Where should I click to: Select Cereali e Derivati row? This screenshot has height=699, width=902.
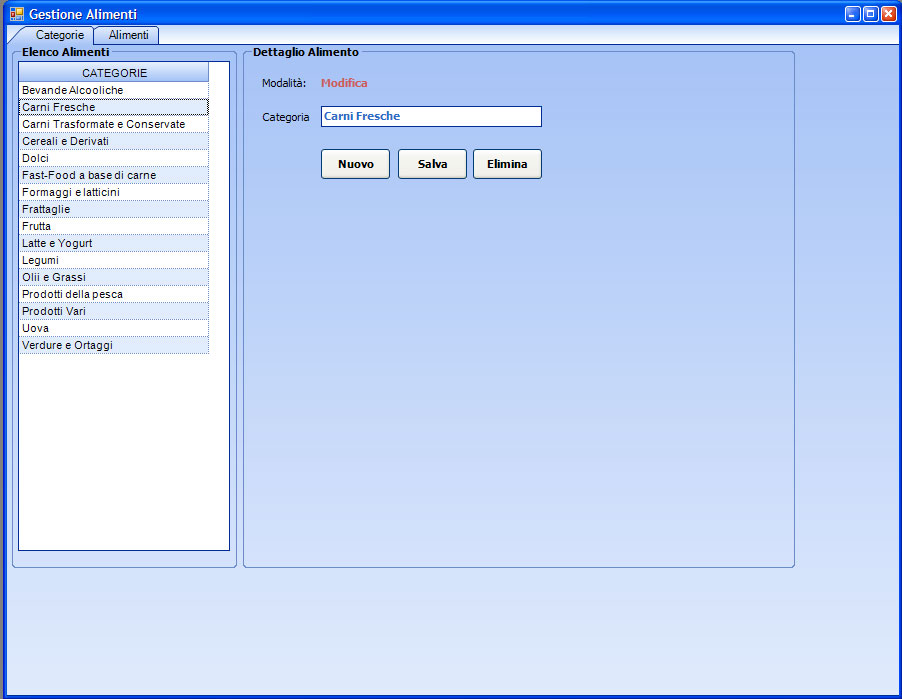pyautogui.click(x=113, y=141)
